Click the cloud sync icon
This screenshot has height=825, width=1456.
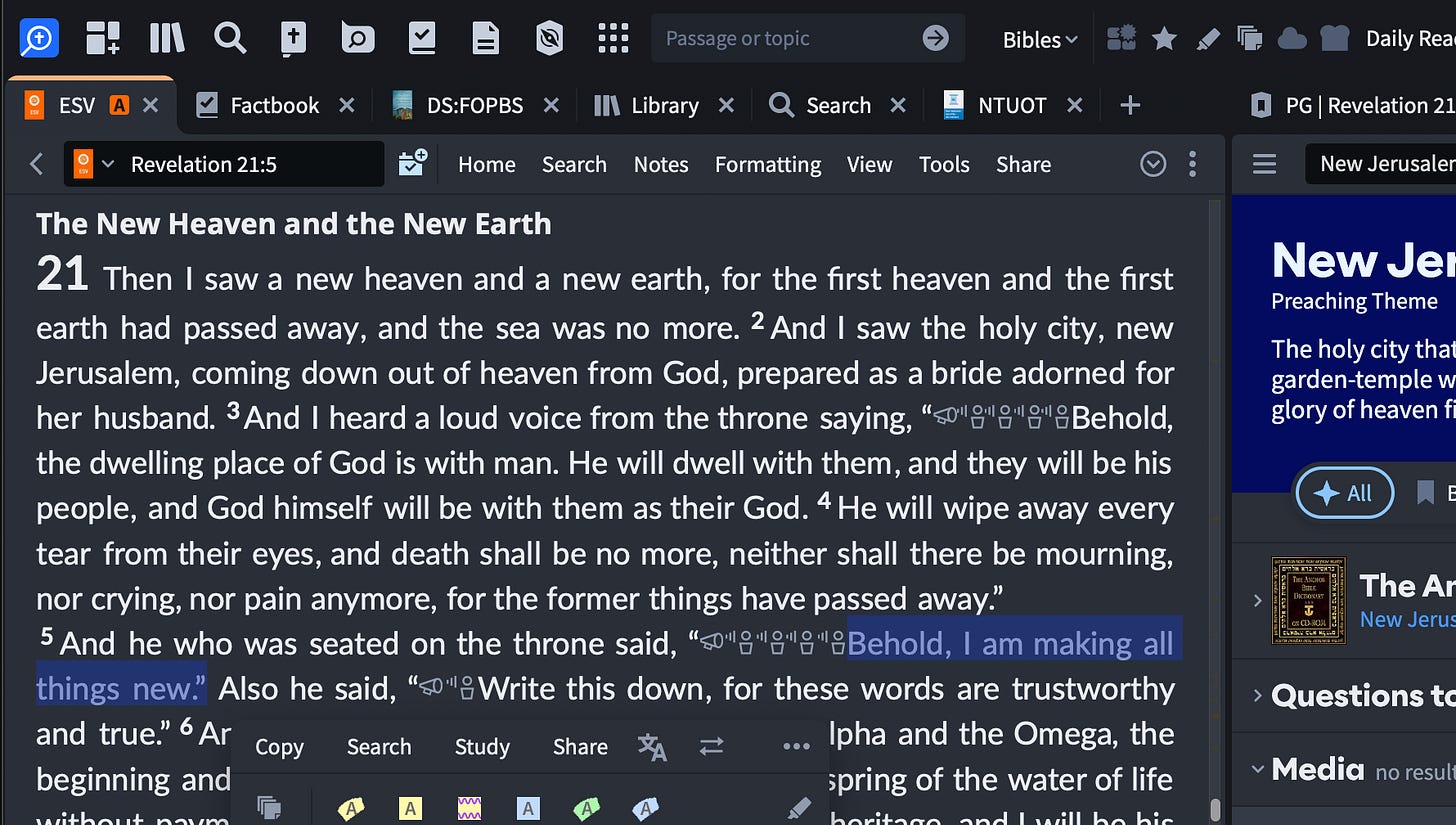pos(1292,38)
